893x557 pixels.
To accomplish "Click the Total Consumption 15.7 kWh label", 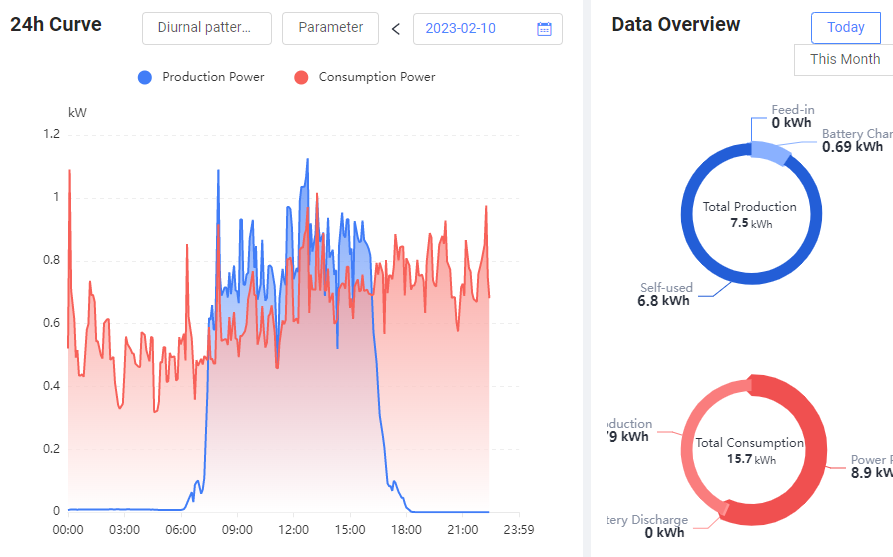I will pos(749,450).
